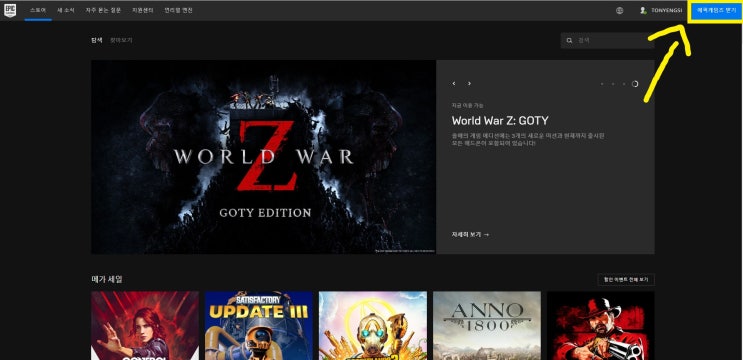
Task: Go to previous carousel slide arrow
Action: (454, 83)
